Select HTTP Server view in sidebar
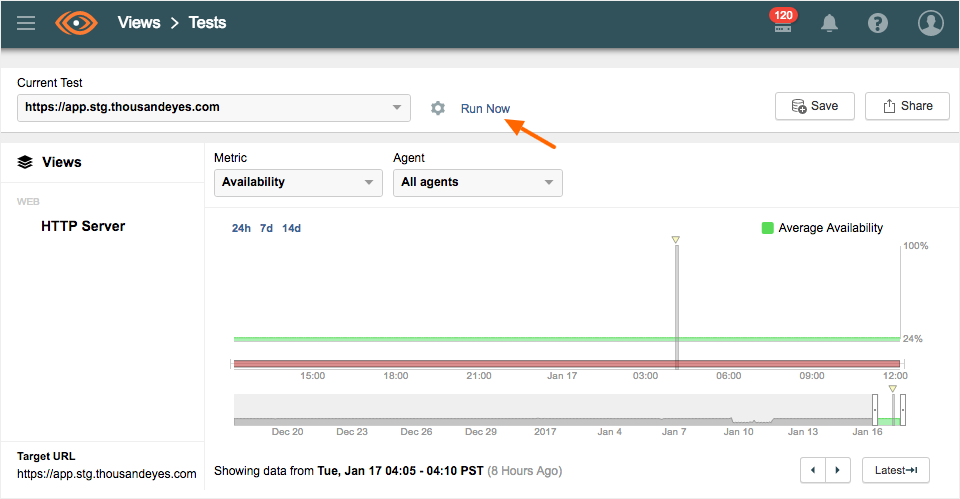The height and width of the screenshot is (499, 960). (x=83, y=226)
